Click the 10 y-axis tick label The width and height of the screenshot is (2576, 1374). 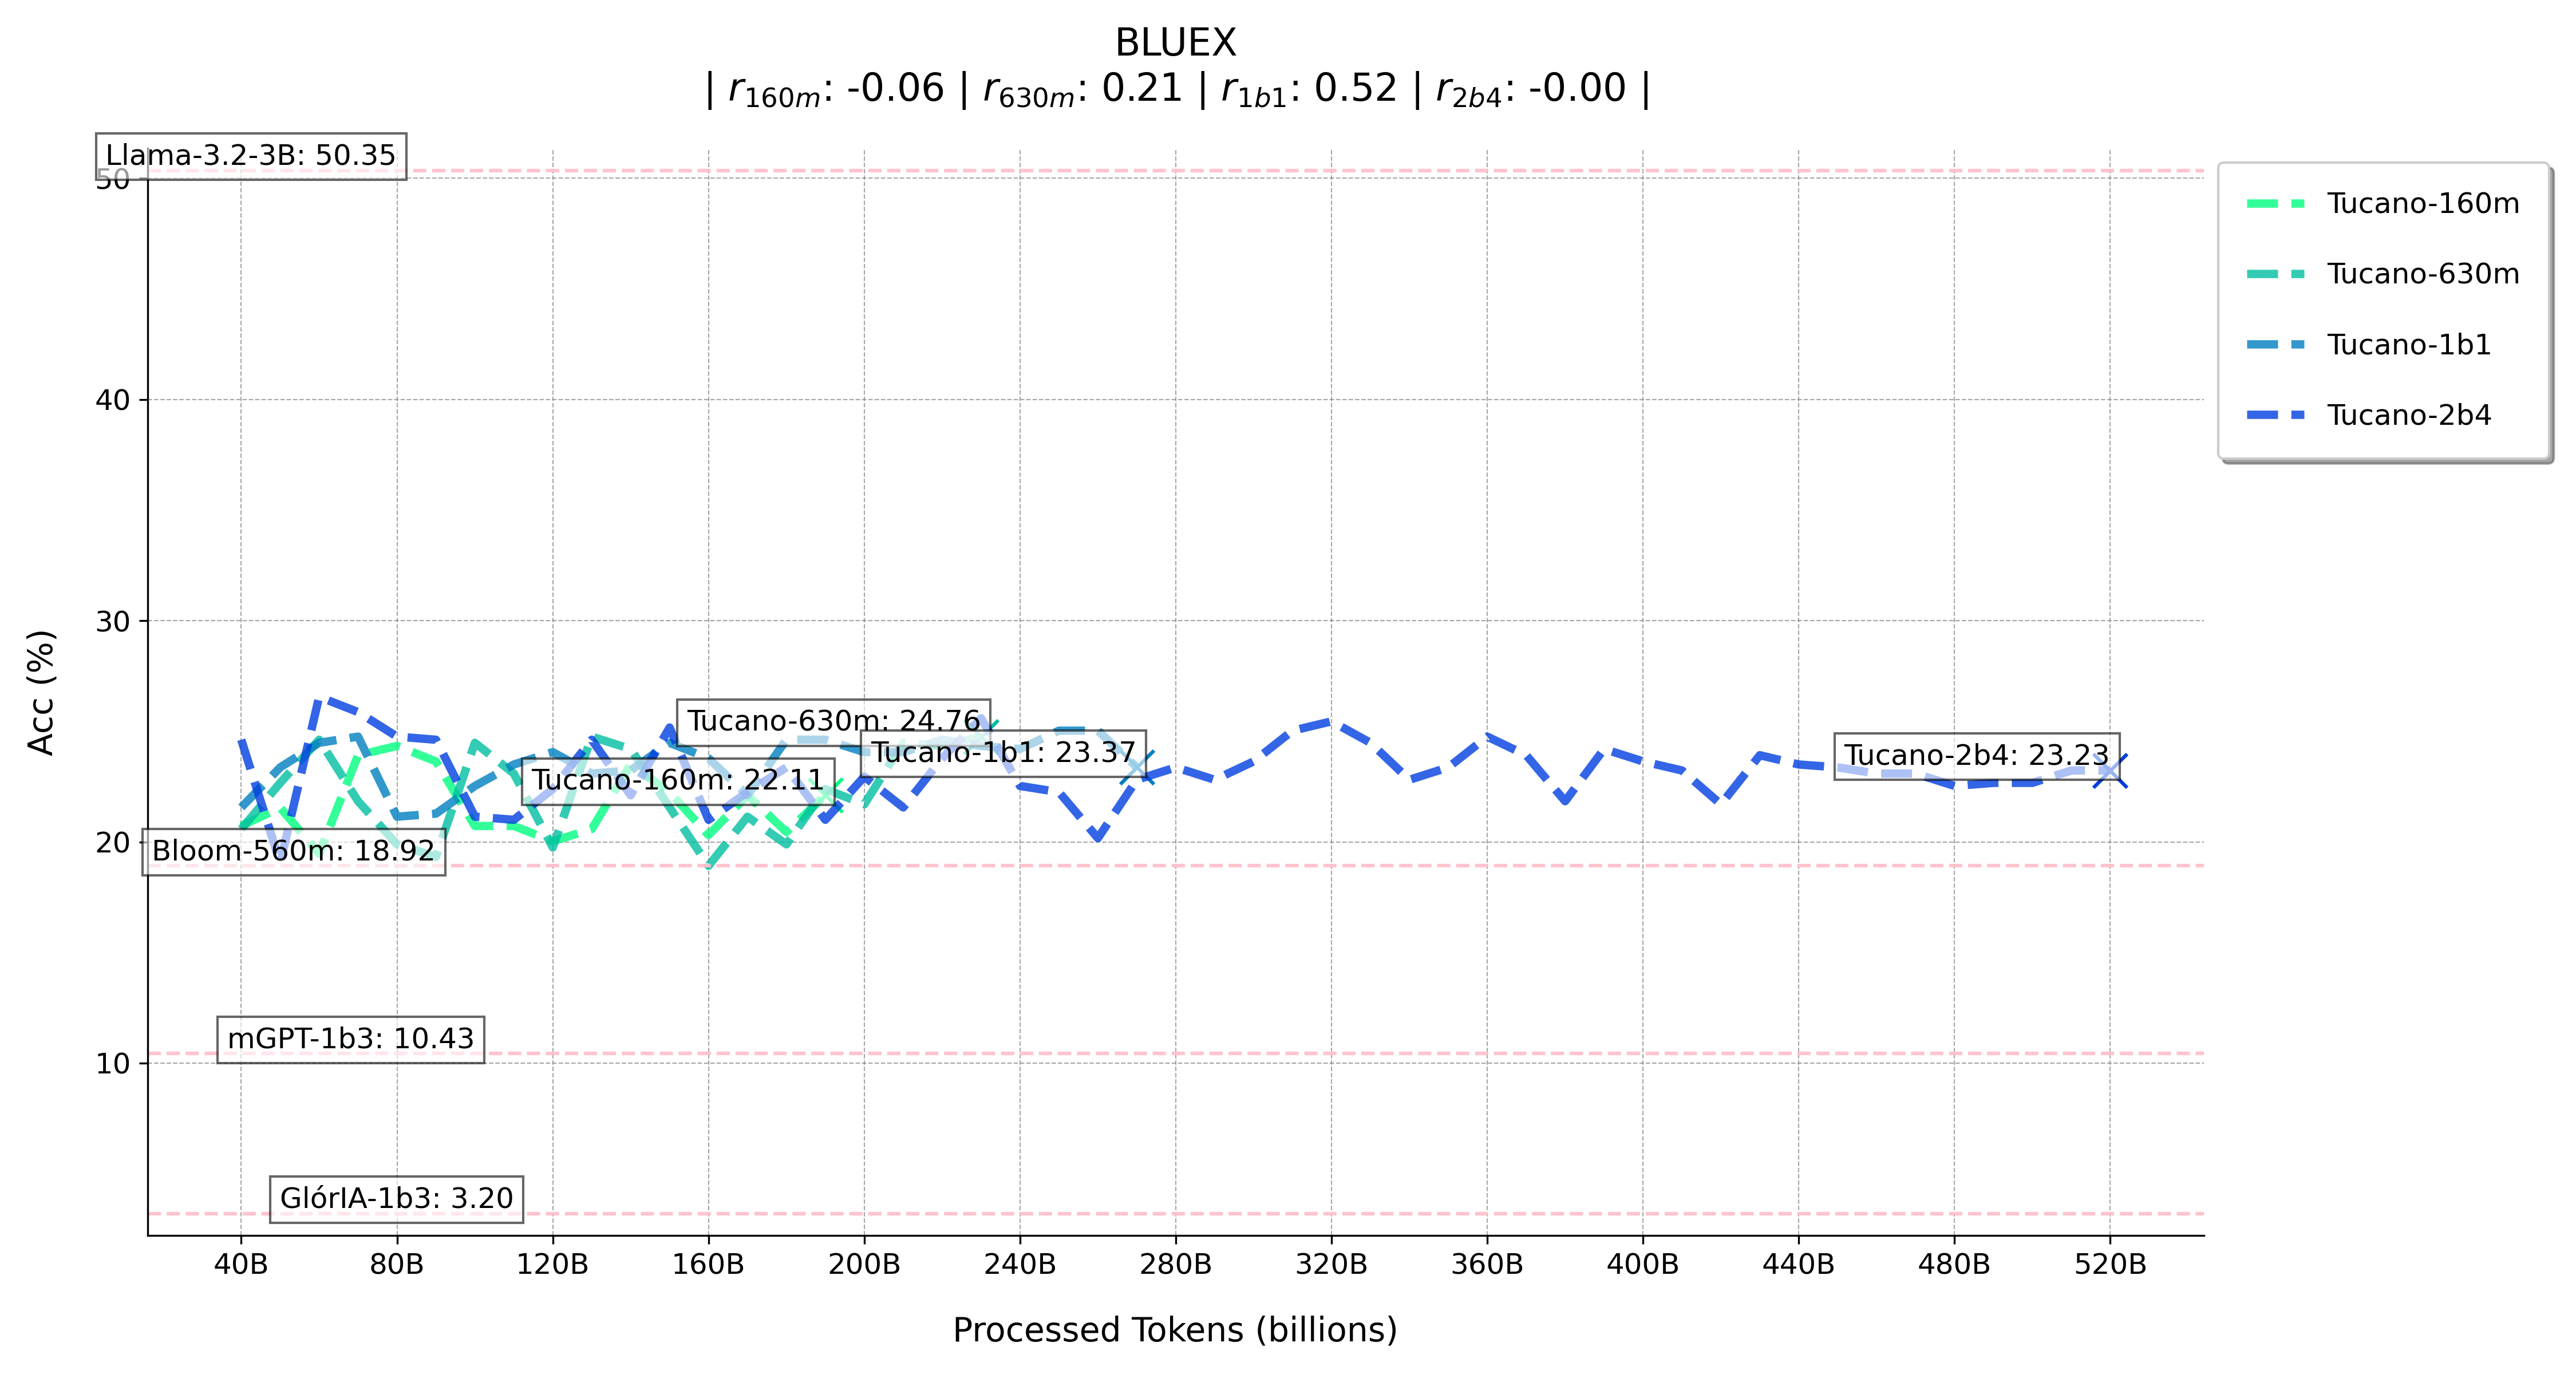coord(113,1064)
